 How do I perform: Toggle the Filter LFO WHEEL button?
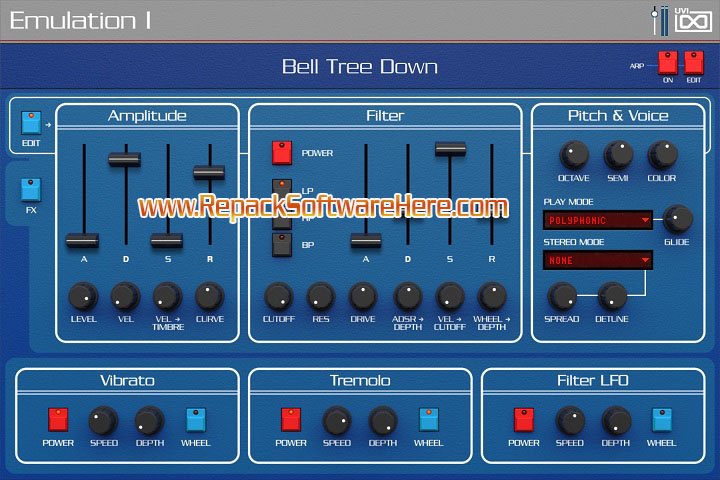[x=662, y=419]
